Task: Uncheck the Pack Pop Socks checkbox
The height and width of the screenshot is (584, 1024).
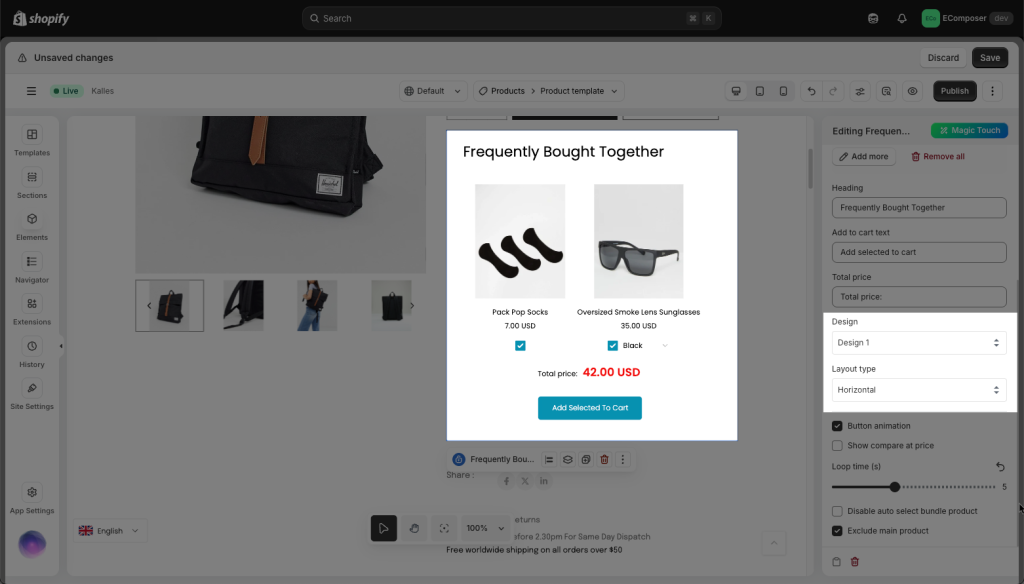Action: click(520, 346)
